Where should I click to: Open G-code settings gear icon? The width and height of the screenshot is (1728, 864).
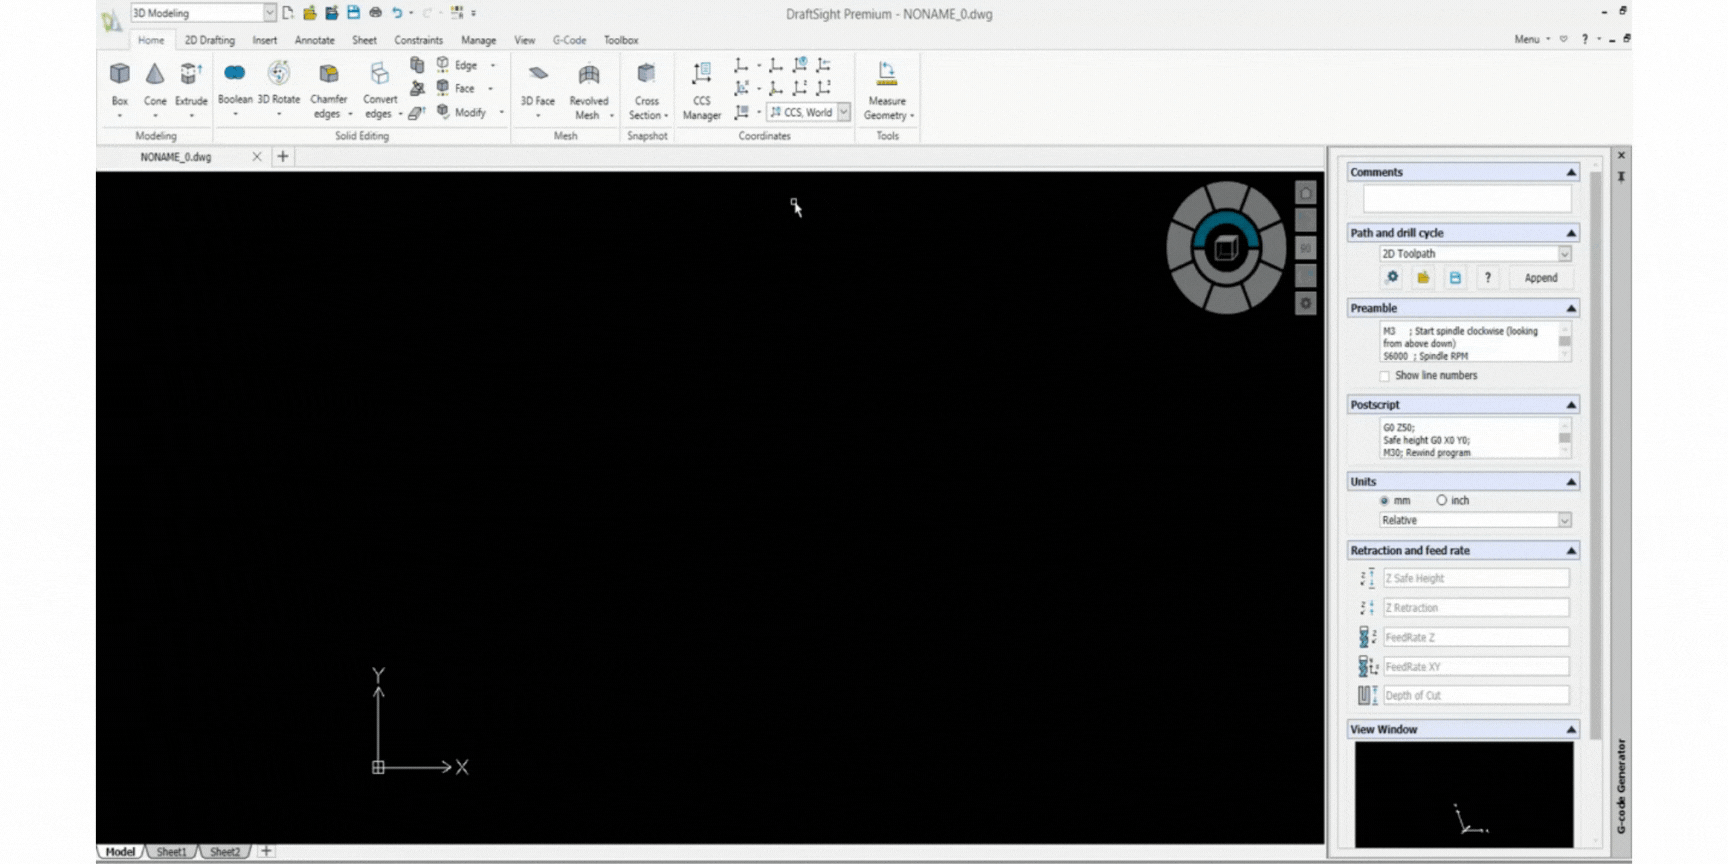(1392, 277)
